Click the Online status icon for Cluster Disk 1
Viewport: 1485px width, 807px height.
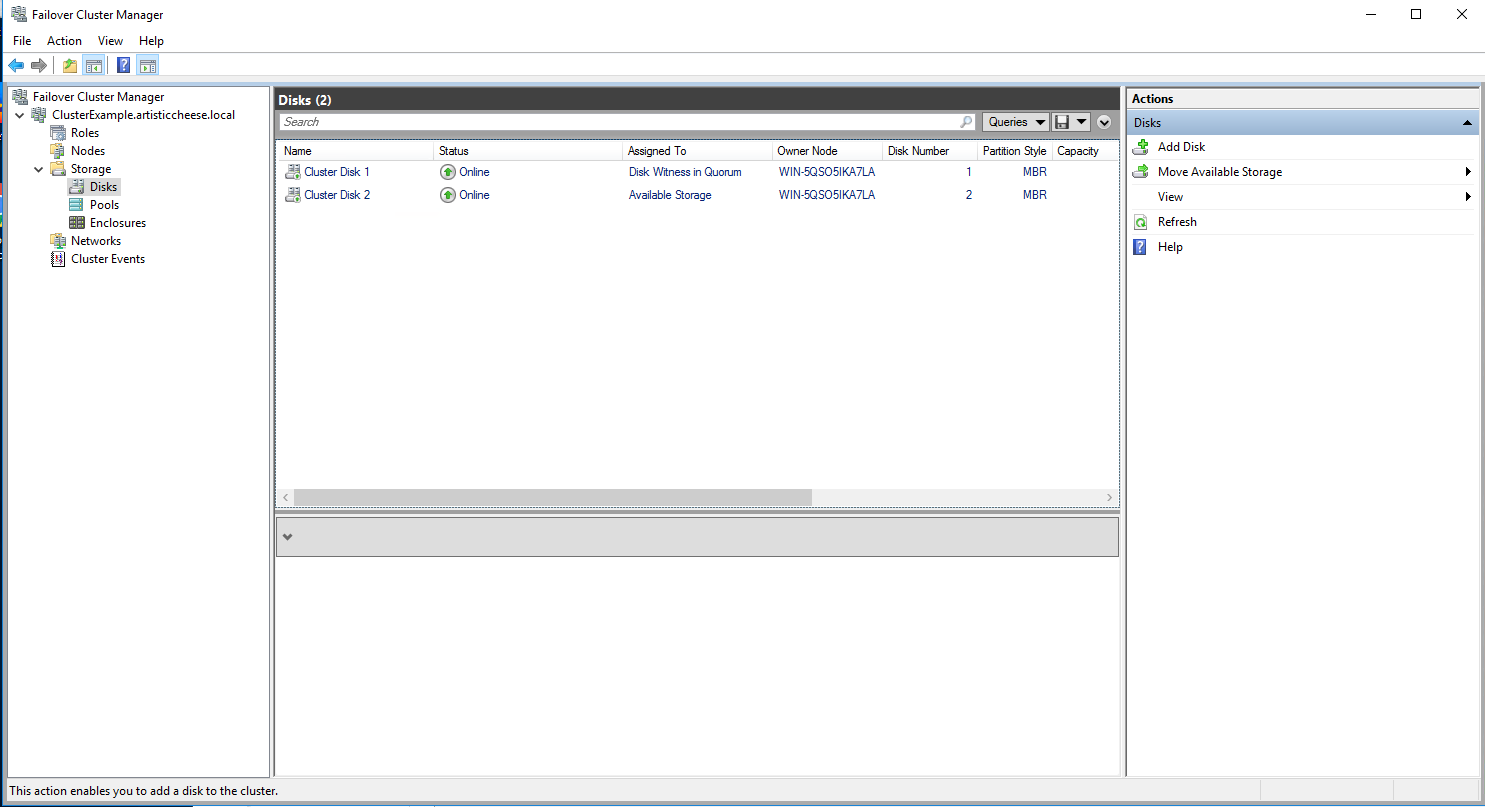point(448,172)
